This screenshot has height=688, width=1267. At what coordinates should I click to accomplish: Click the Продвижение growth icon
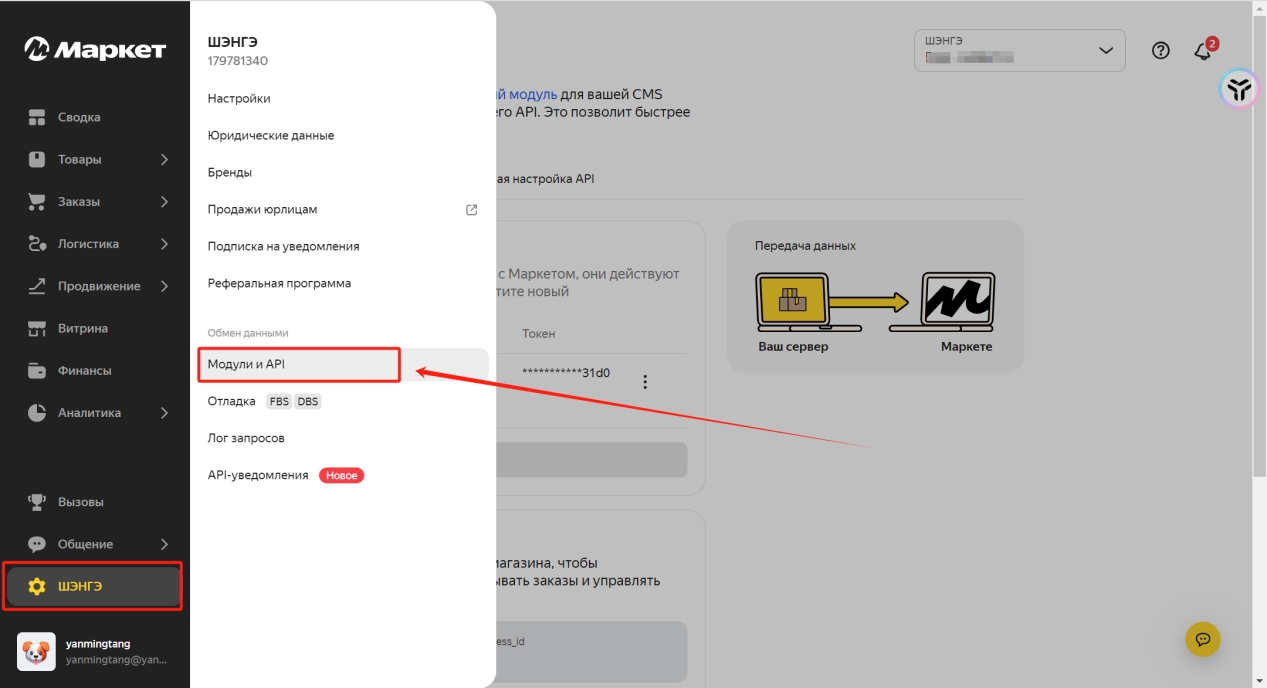tap(37, 286)
